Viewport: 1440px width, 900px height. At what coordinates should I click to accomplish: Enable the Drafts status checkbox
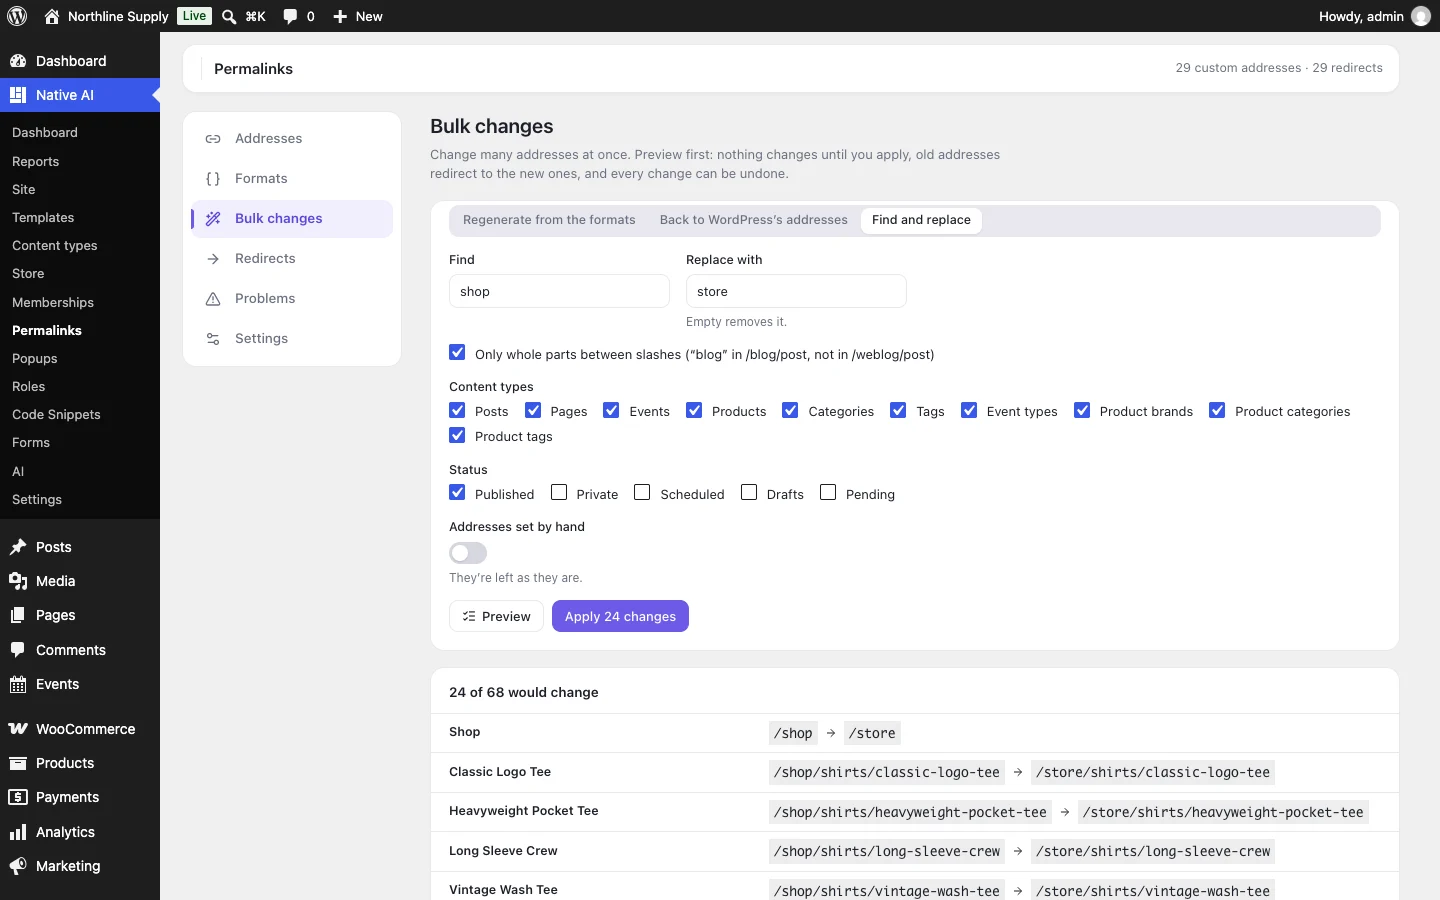749,492
